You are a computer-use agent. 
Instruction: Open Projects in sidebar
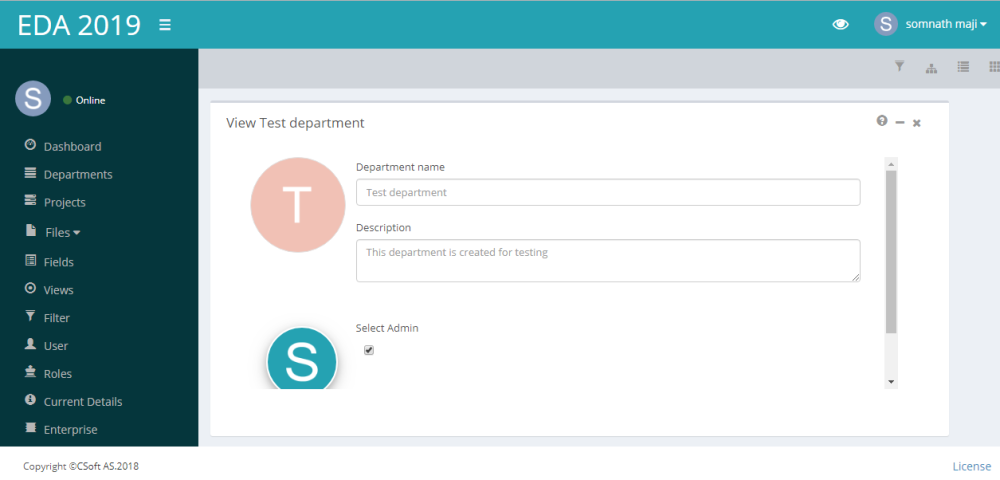[64, 203]
